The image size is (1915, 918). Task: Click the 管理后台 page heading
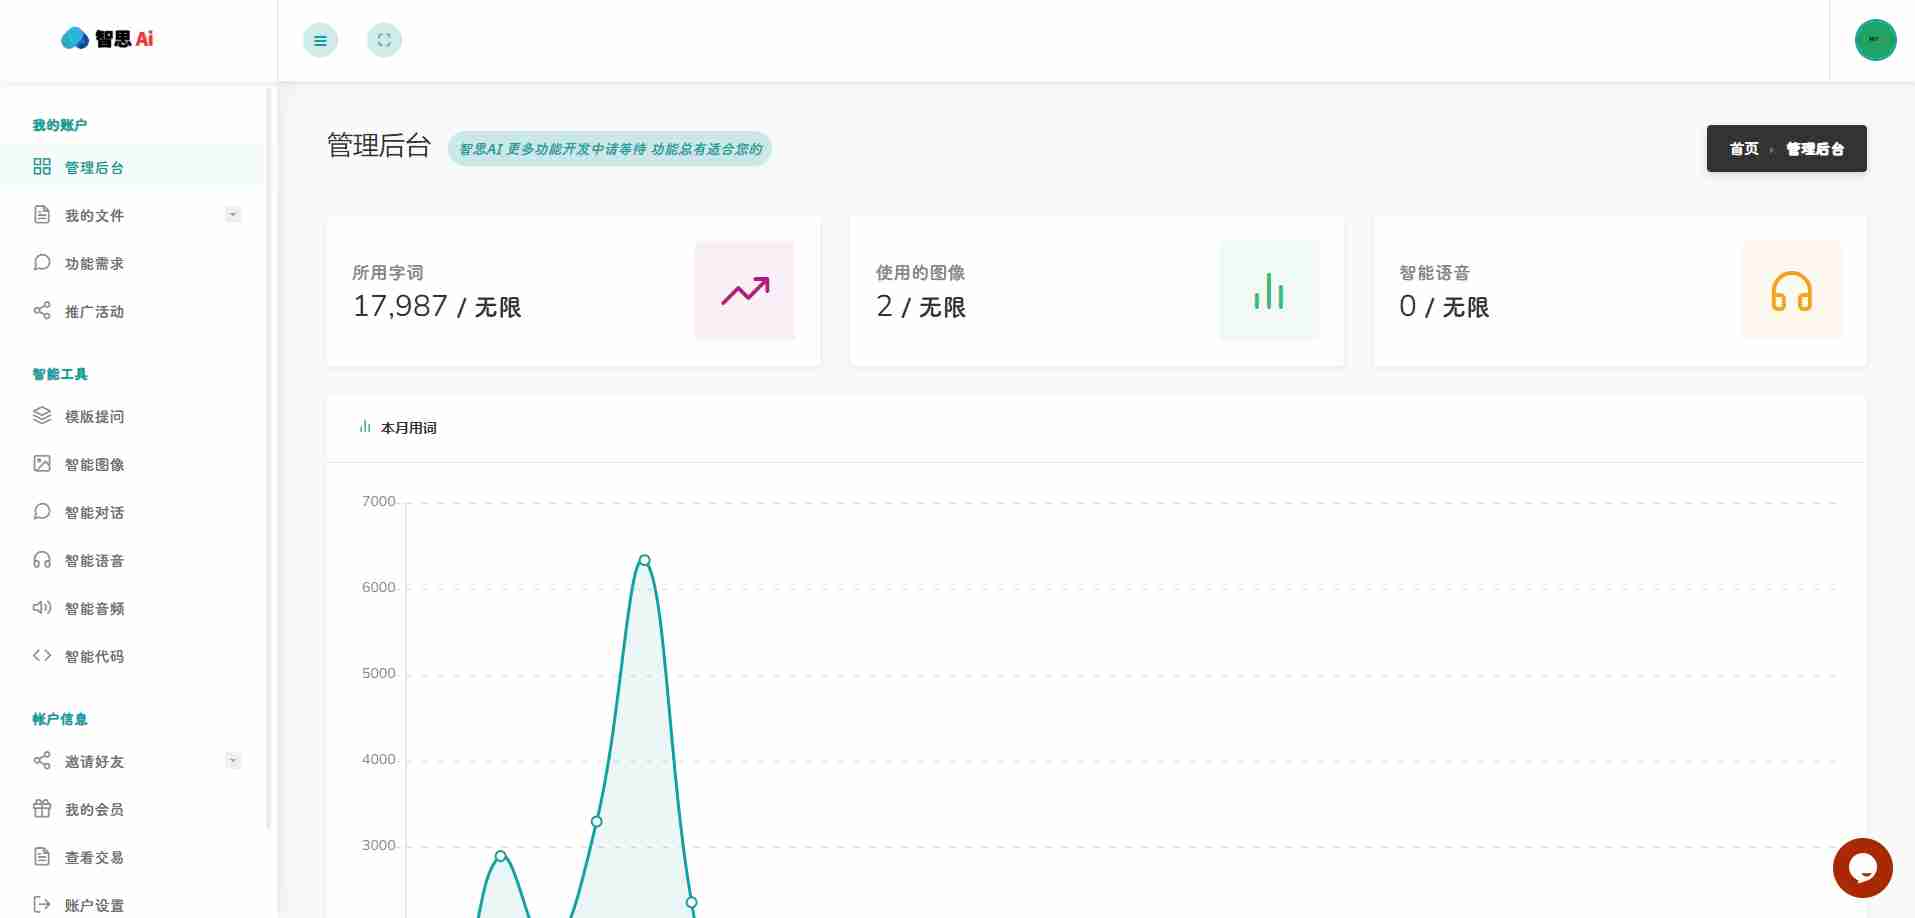coord(379,146)
